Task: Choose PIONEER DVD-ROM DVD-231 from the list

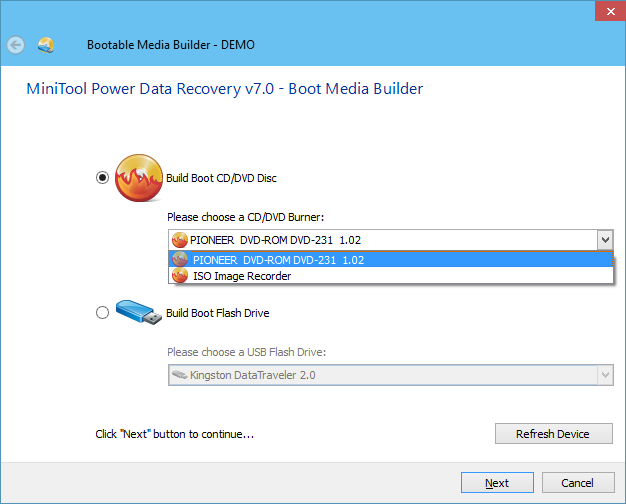Action: click(x=391, y=260)
